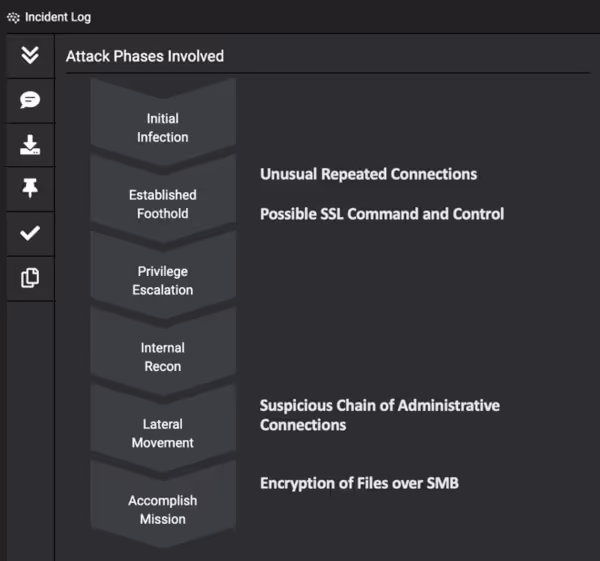Click the Incident Log title
The image size is (600, 561).
[58, 17]
